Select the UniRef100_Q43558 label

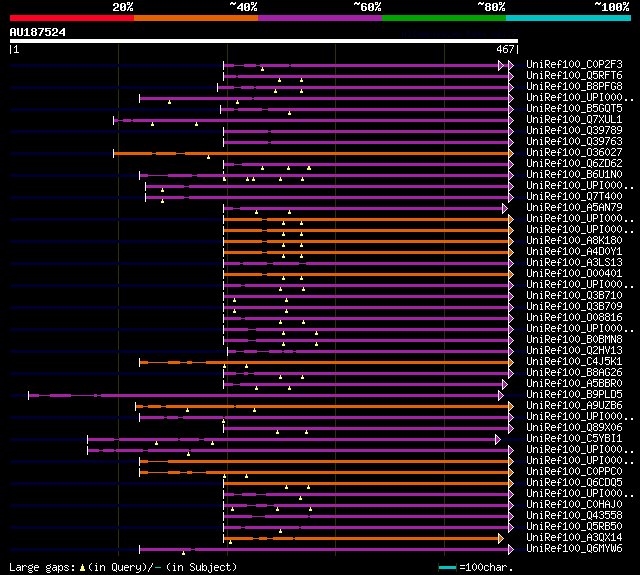pyautogui.click(x=574, y=516)
